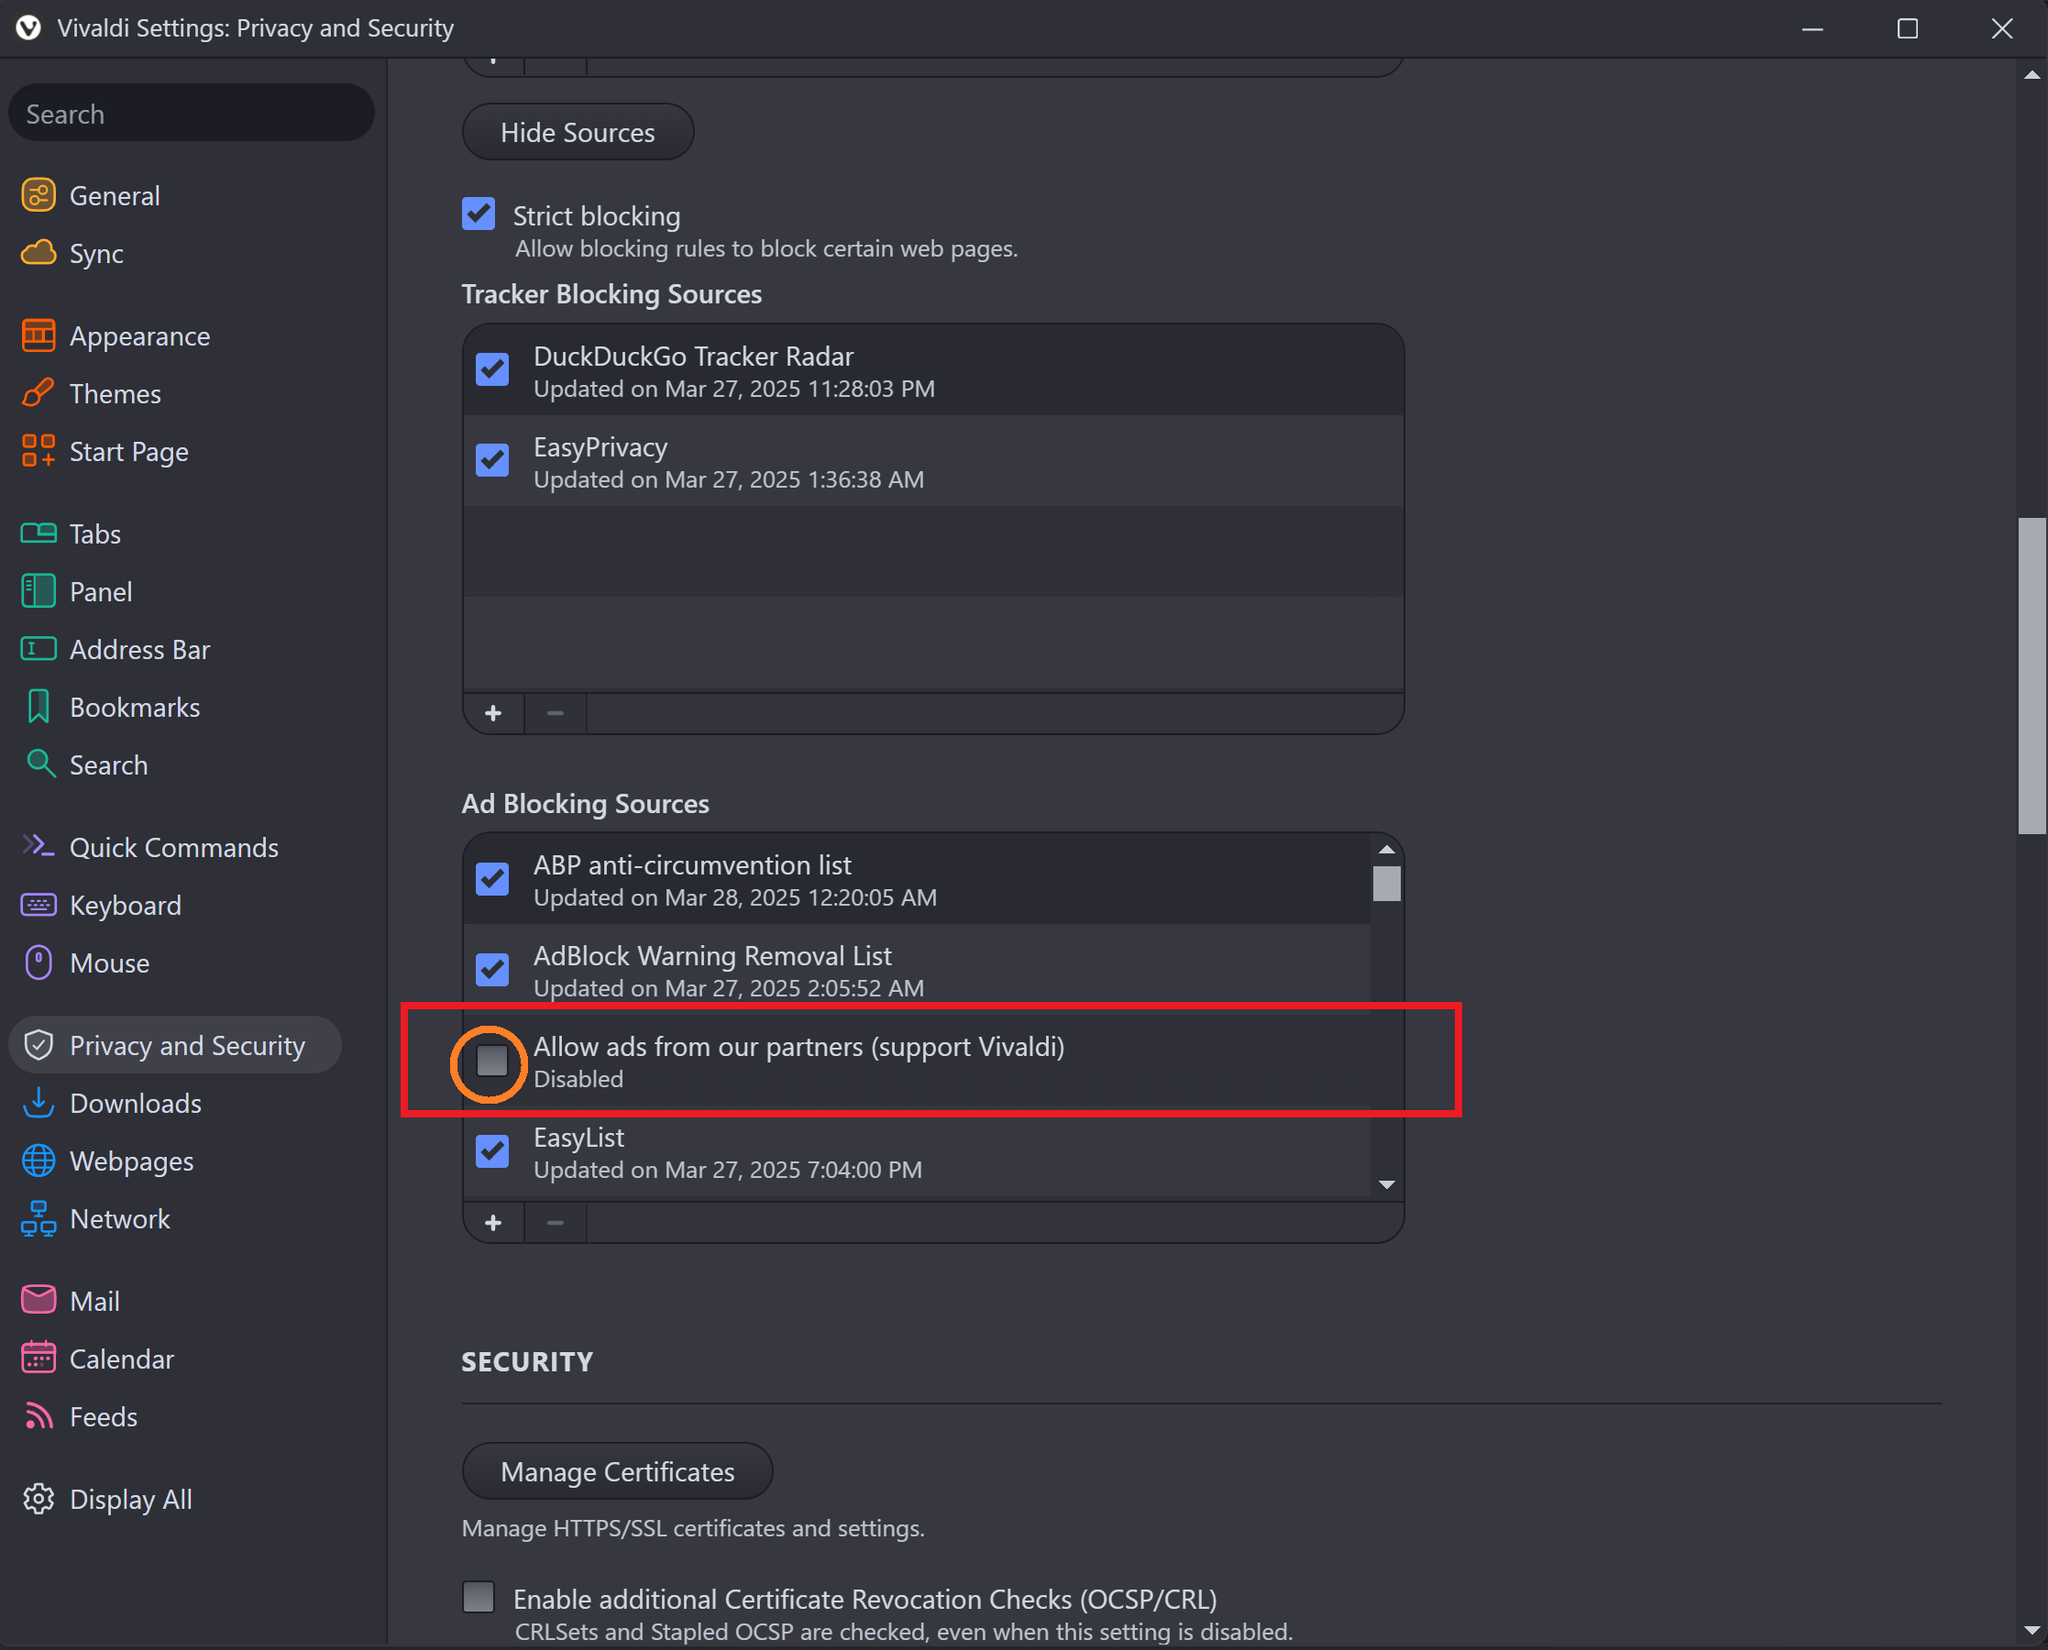This screenshot has width=2048, height=1650.
Task: Select Webpages globe icon
Action: (x=38, y=1160)
